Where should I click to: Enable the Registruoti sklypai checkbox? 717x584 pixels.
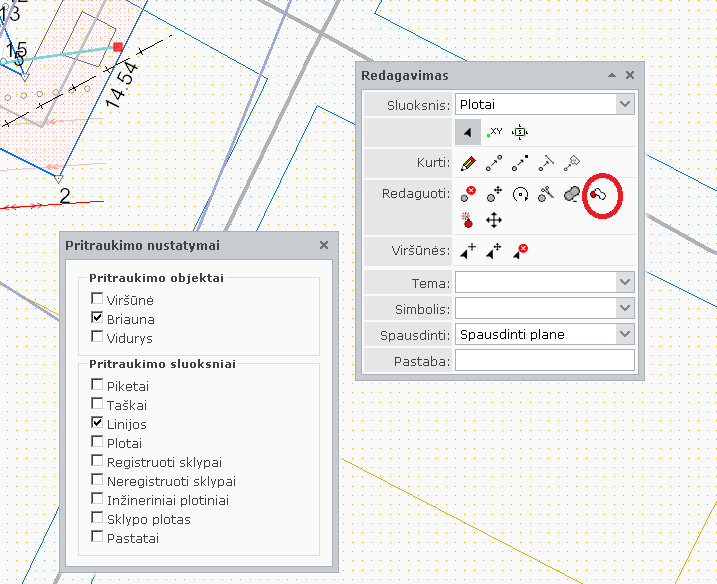click(x=97, y=461)
